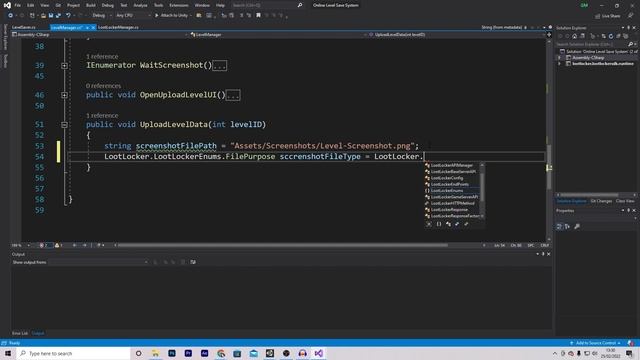Click the '1 reference' link above WaitScreenshot

(x=102, y=57)
